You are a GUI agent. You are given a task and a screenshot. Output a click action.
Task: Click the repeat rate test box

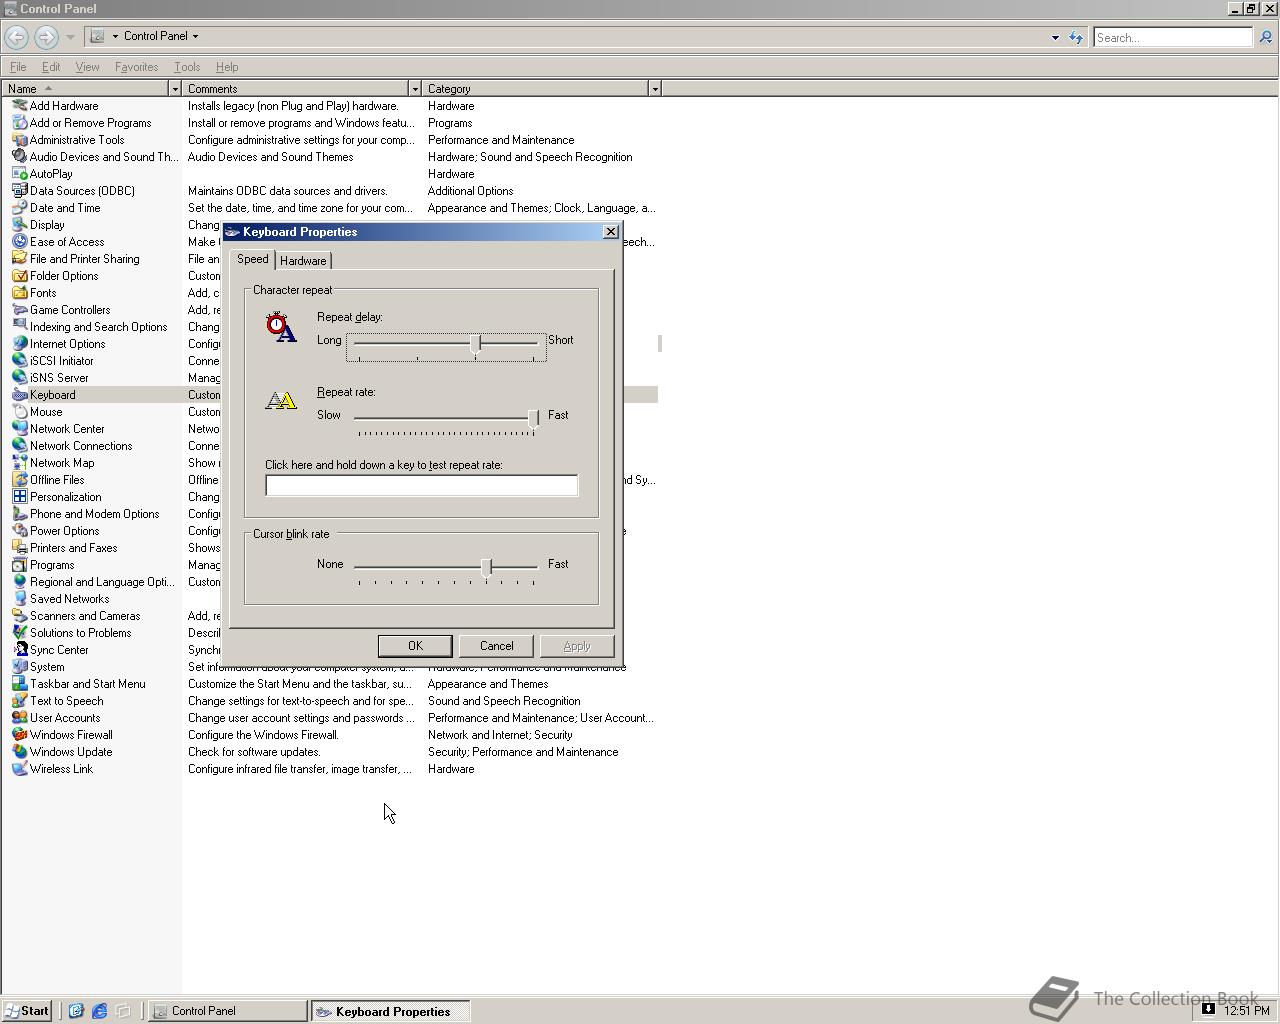pos(421,485)
